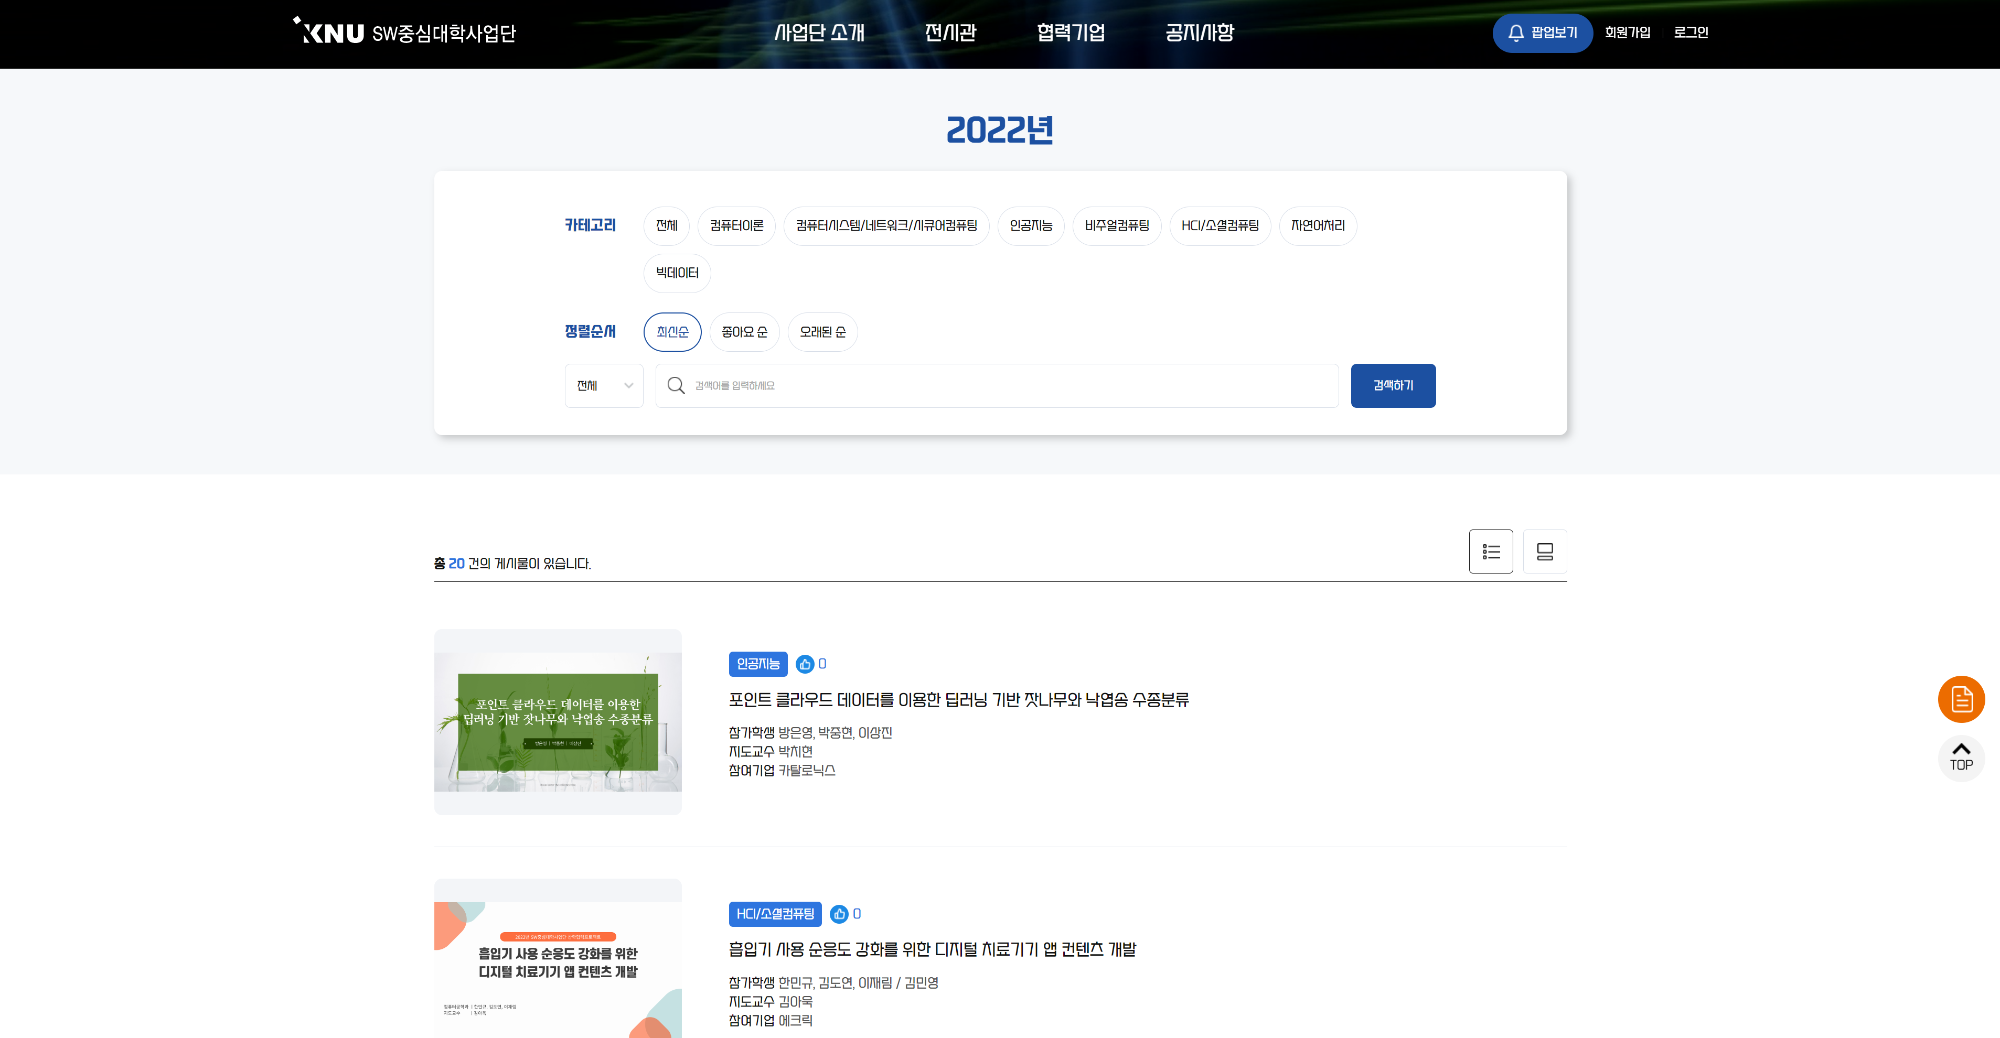This screenshot has width=2000, height=1038.
Task: Sort by 좋아요 순
Action: pyautogui.click(x=744, y=332)
